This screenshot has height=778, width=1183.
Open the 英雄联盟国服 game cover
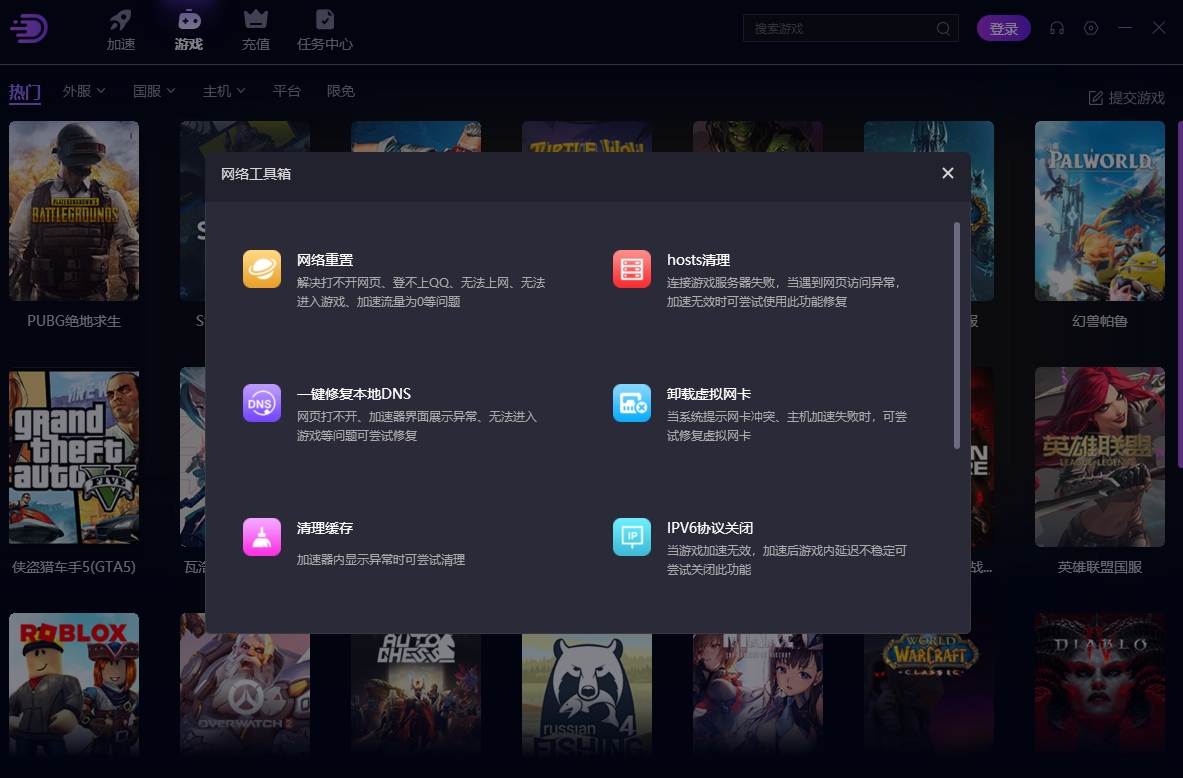[x=1100, y=457]
